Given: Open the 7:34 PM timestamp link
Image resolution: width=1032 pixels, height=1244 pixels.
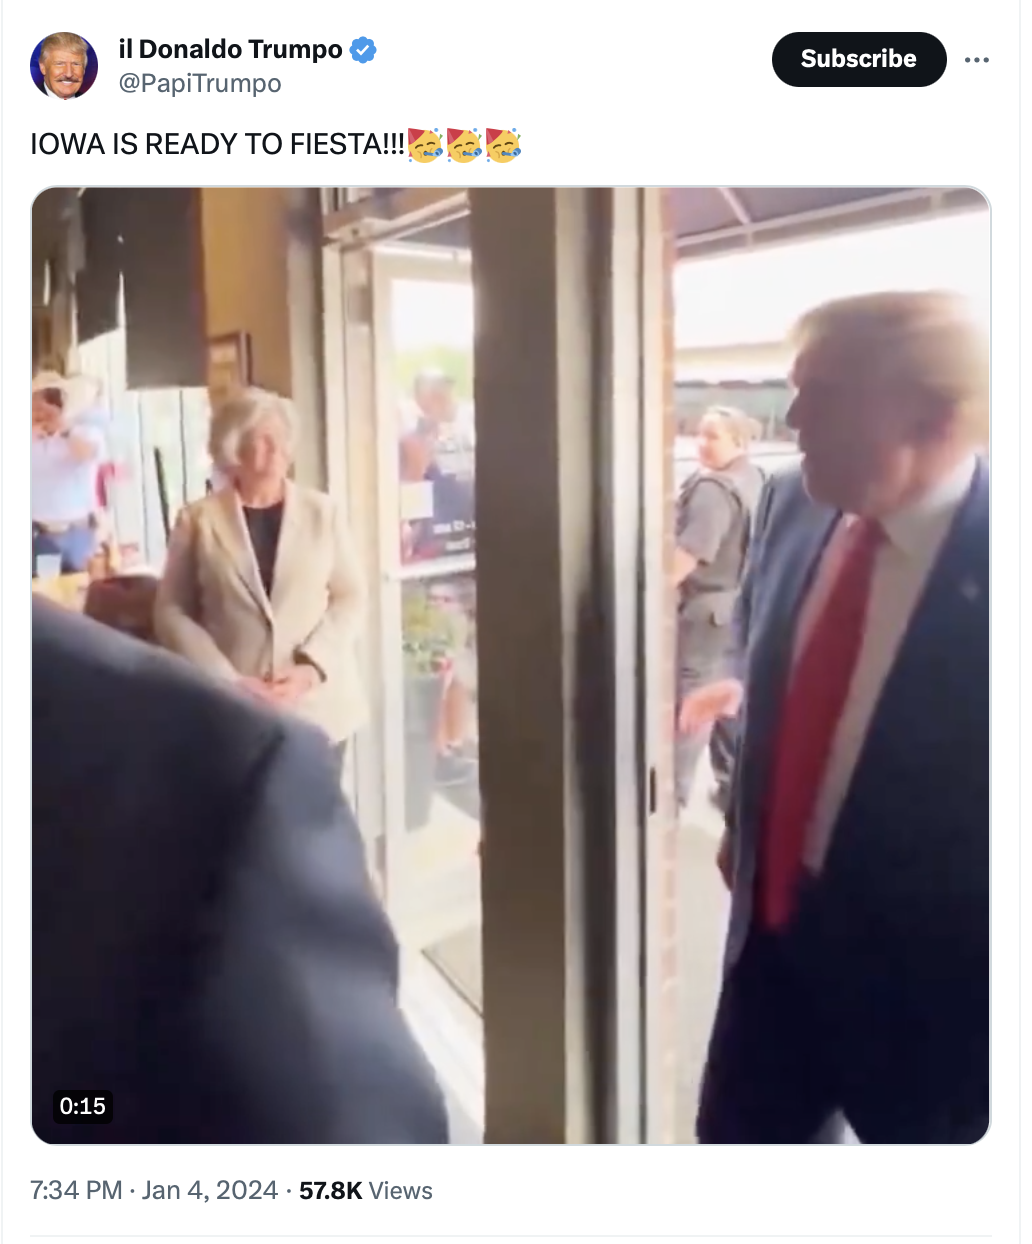Looking at the screenshot, I should coord(76,1190).
